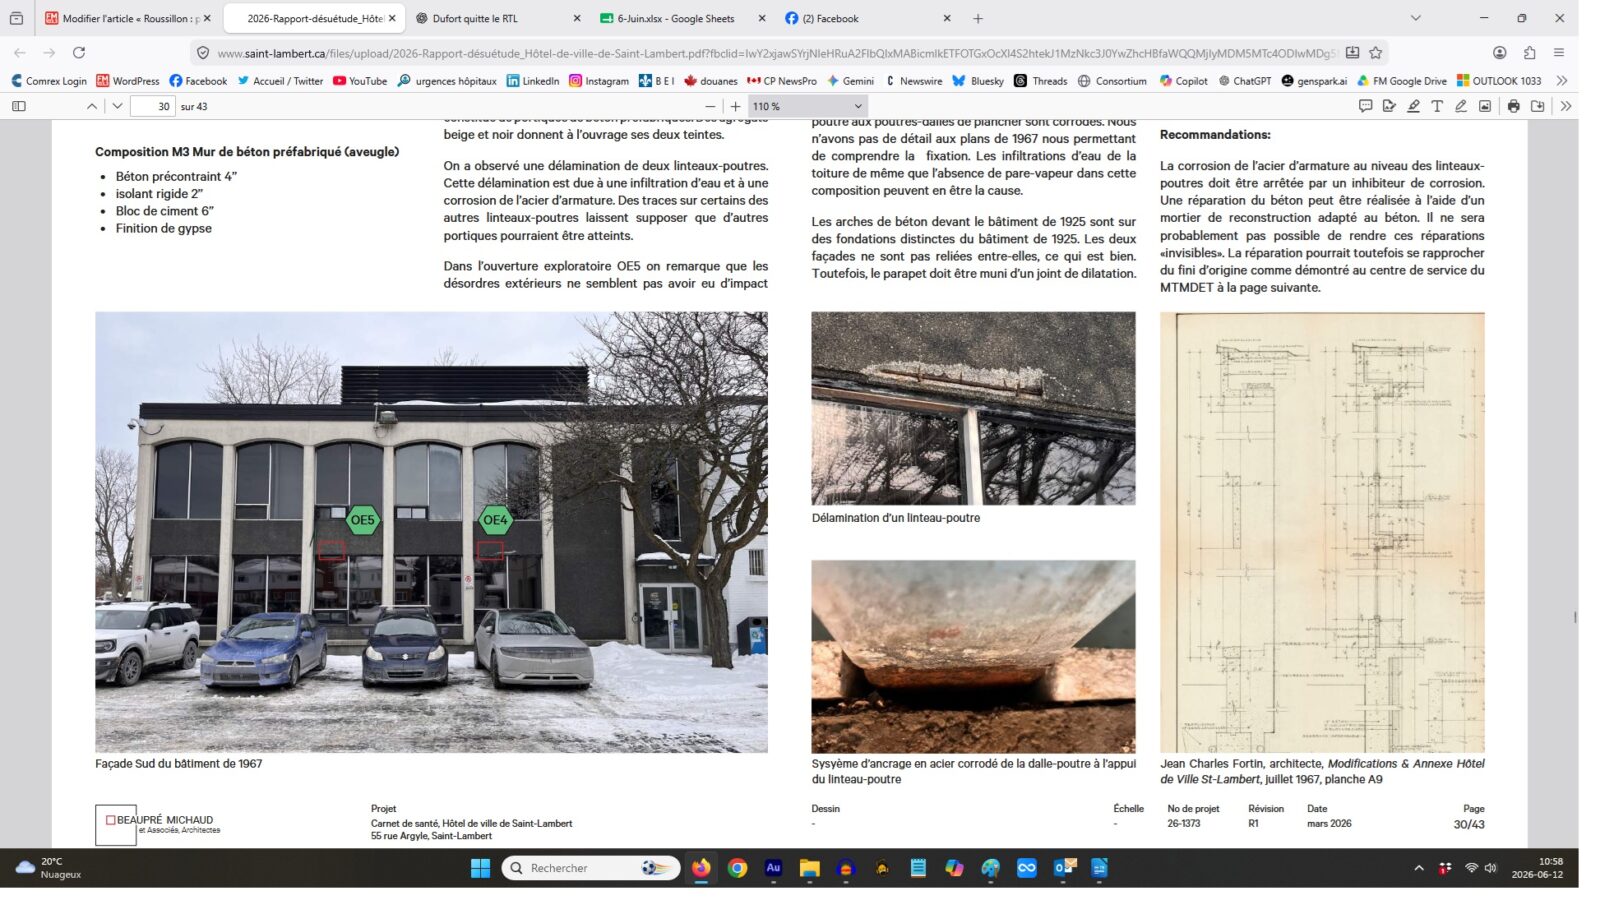The image size is (1600, 900).
Task: Switch to the 6-Juin.xlsx Google Sheets tab
Action: [682, 18]
